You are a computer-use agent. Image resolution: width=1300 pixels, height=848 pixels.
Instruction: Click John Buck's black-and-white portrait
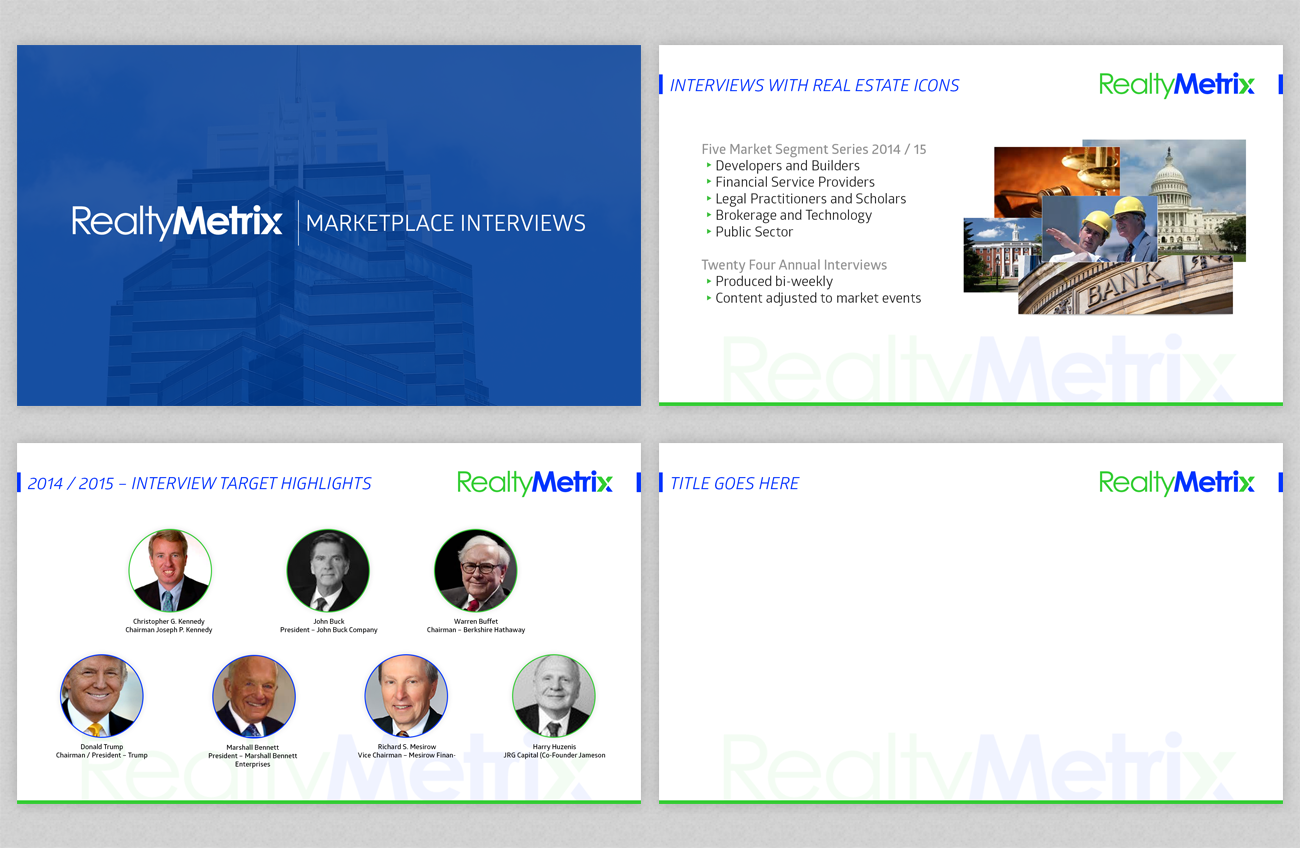(328, 571)
